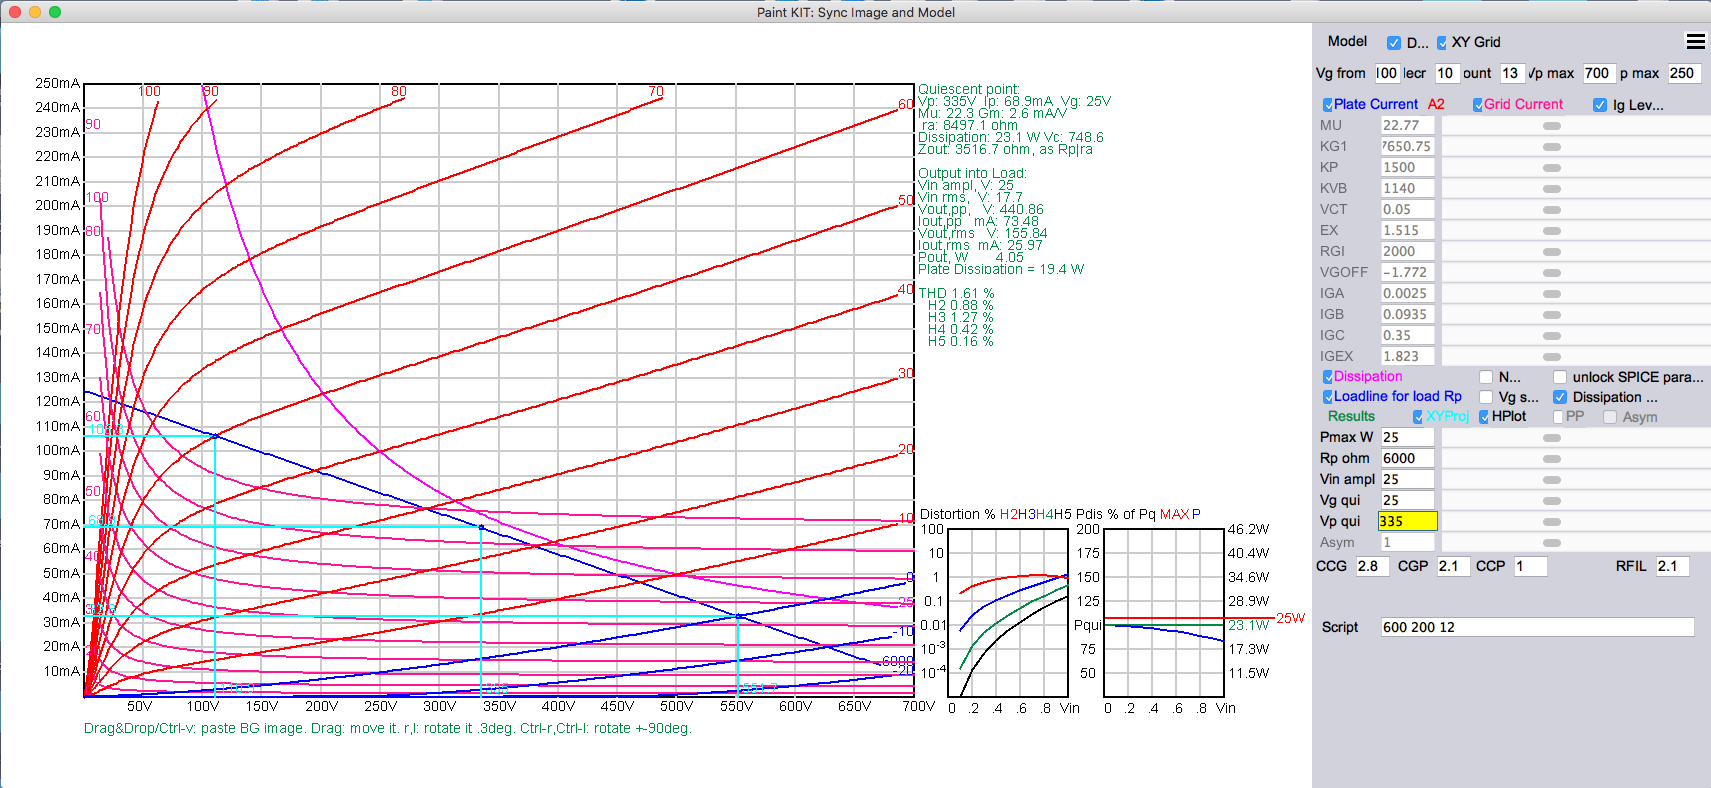This screenshot has width=1711, height=788.
Task: Toggle the XYProj checkbox
Action: tap(1418, 417)
